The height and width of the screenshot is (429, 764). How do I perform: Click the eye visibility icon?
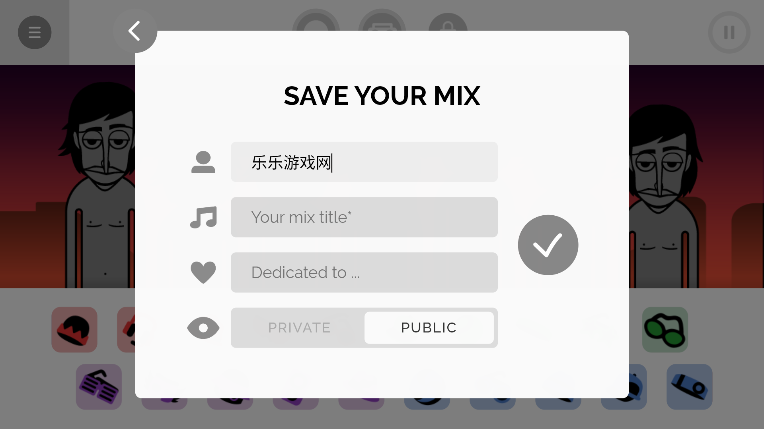(203, 328)
